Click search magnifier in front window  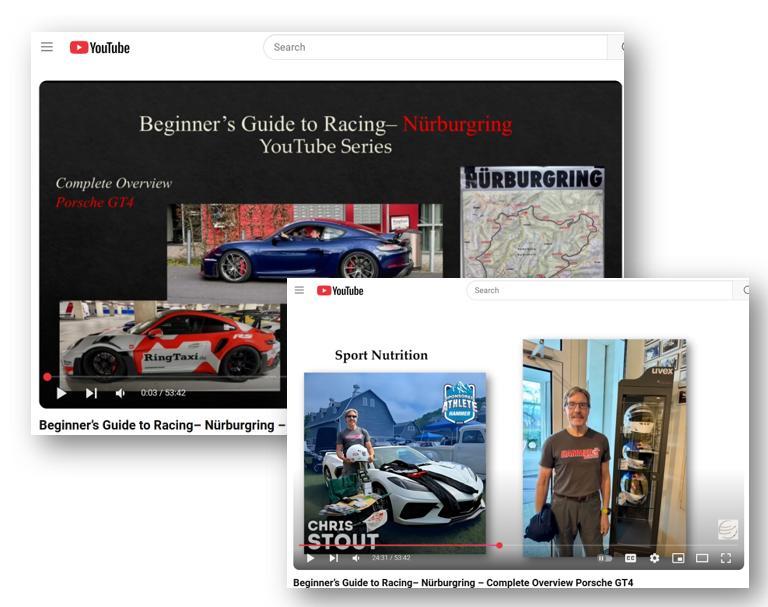tap(745, 290)
